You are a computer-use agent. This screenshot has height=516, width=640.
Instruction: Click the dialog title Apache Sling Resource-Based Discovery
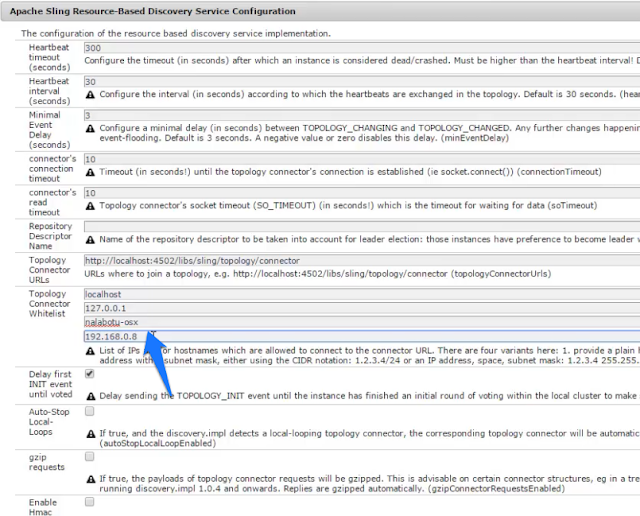[x=153, y=11]
